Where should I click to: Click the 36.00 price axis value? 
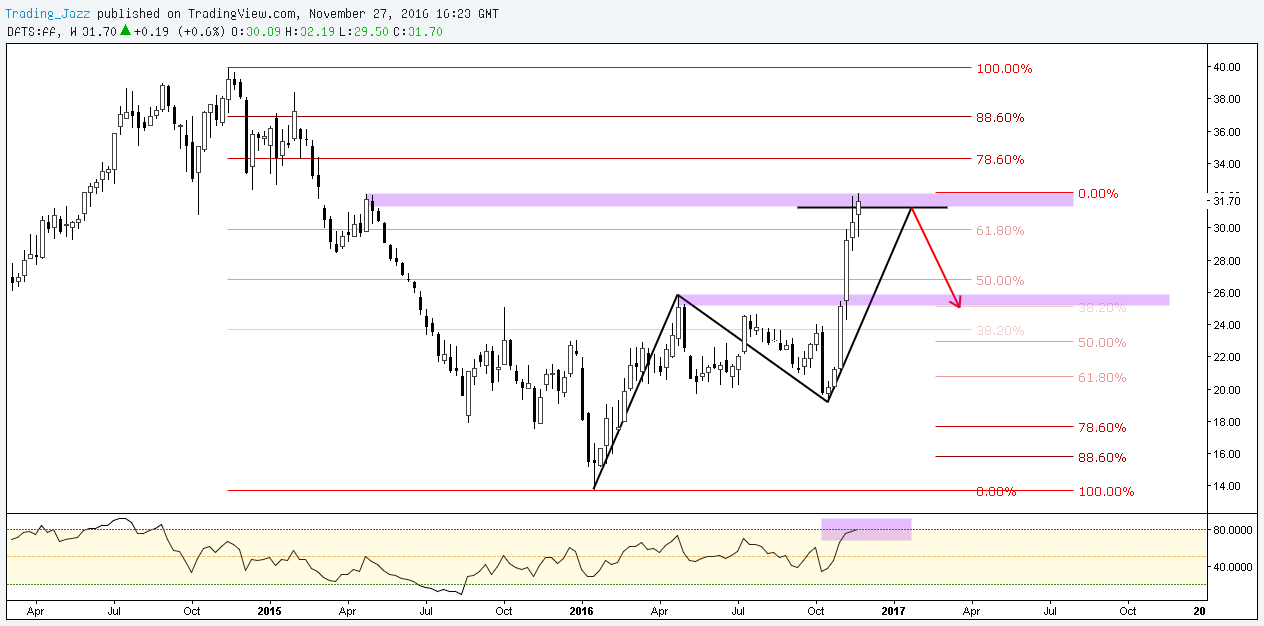click(1227, 132)
